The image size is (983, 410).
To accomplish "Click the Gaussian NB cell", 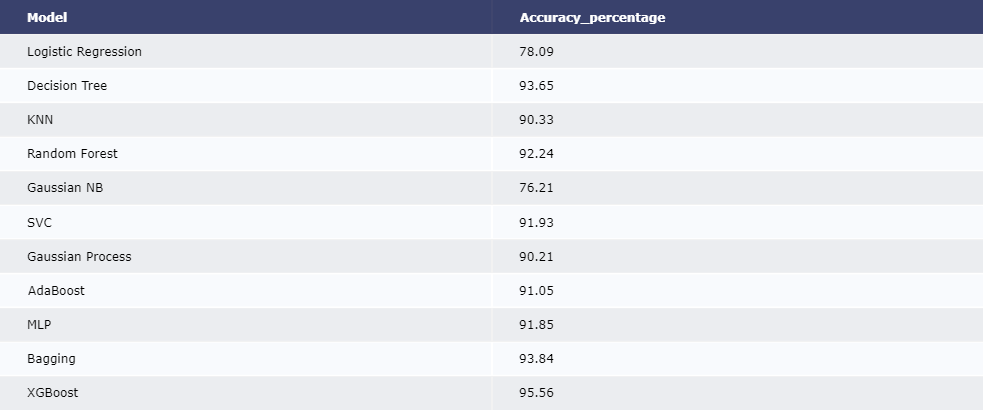I will (x=65, y=188).
